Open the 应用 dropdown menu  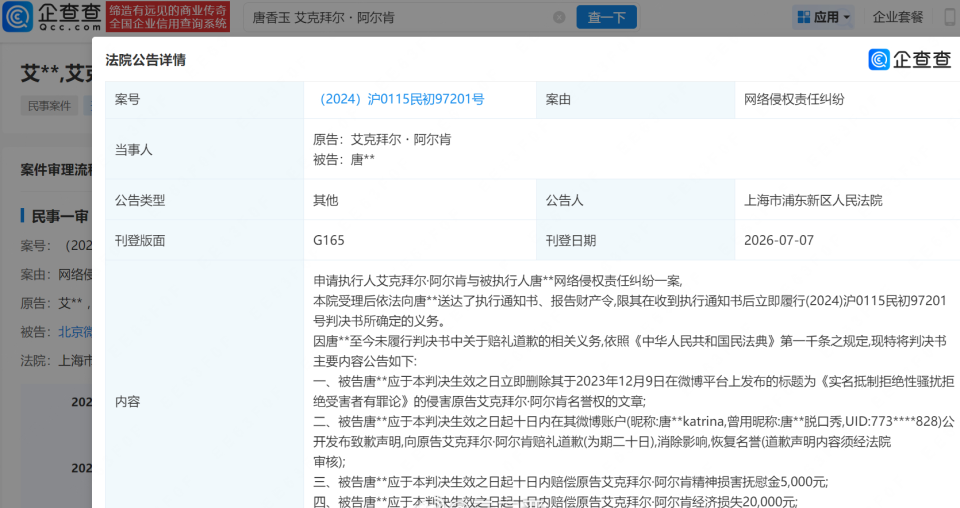click(x=824, y=17)
